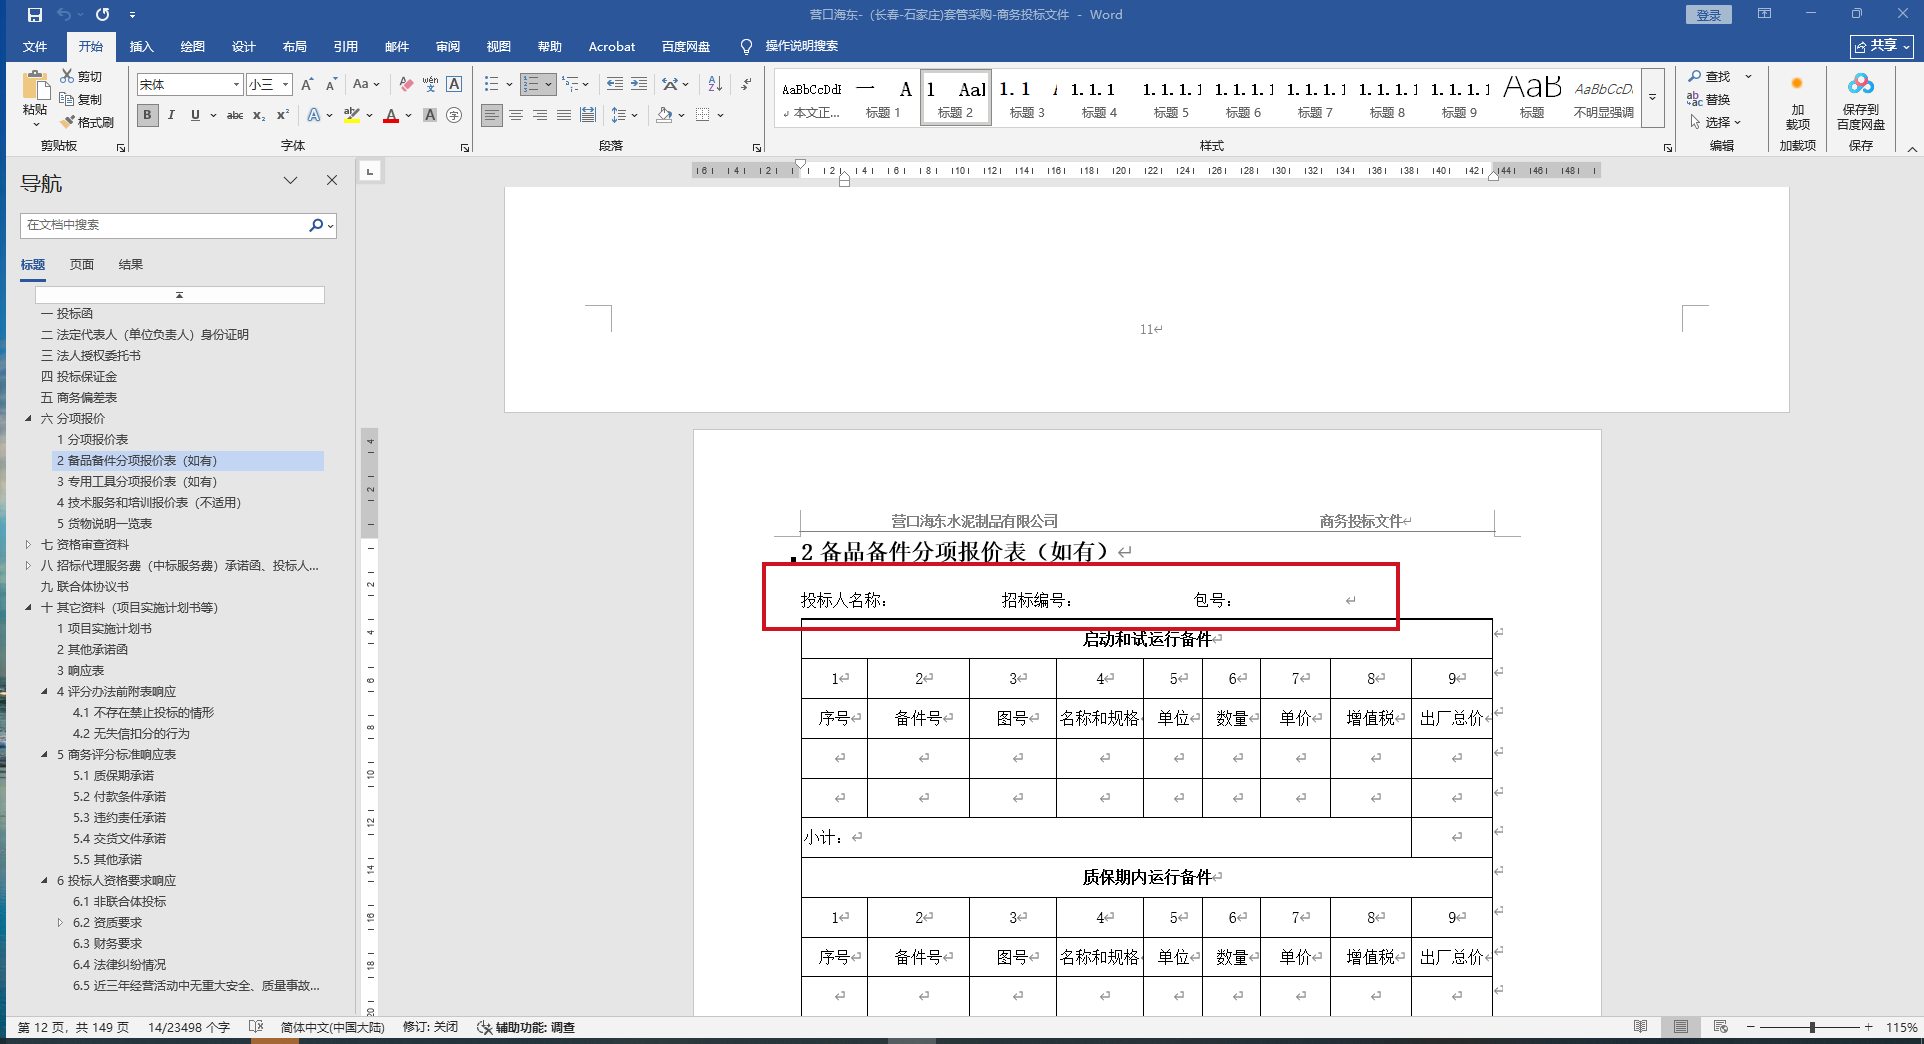This screenshot has height=1044, width=1924.
Task: Open the spelling check icon in the status bar
Action: (x=256, y=1027)
